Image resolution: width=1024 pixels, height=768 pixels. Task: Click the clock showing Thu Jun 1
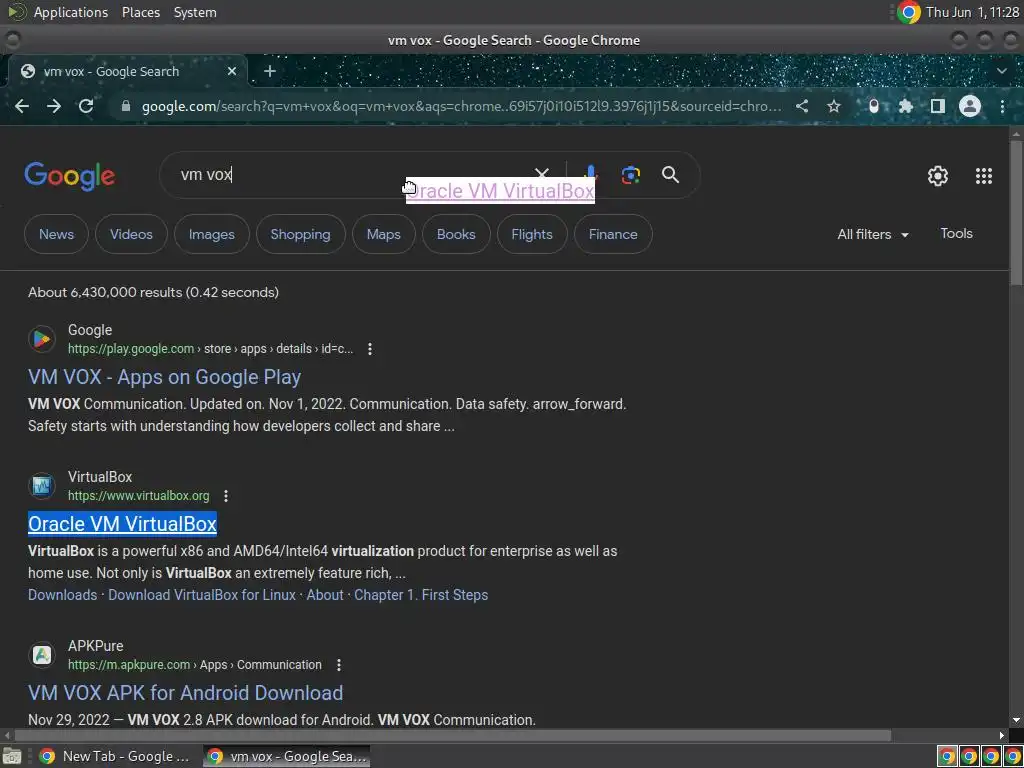(x=972, y=12)
